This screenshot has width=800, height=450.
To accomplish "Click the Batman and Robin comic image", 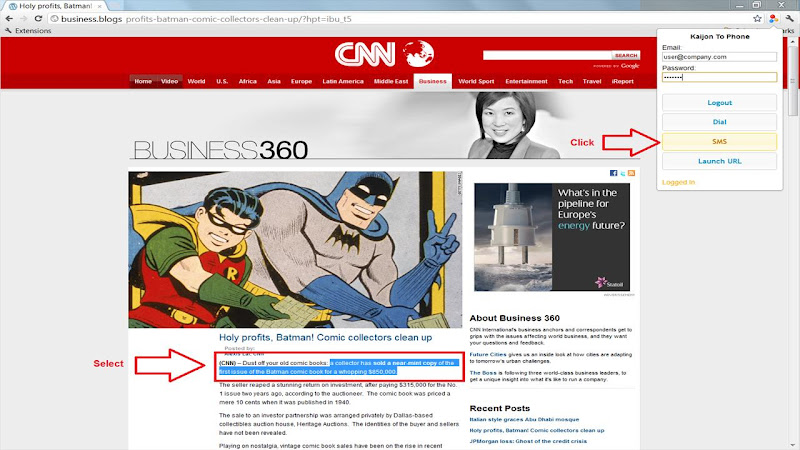I will [295, 249].
